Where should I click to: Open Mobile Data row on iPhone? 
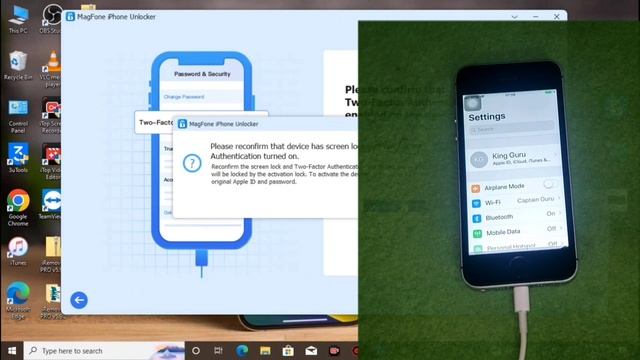(x=518, y=231)
